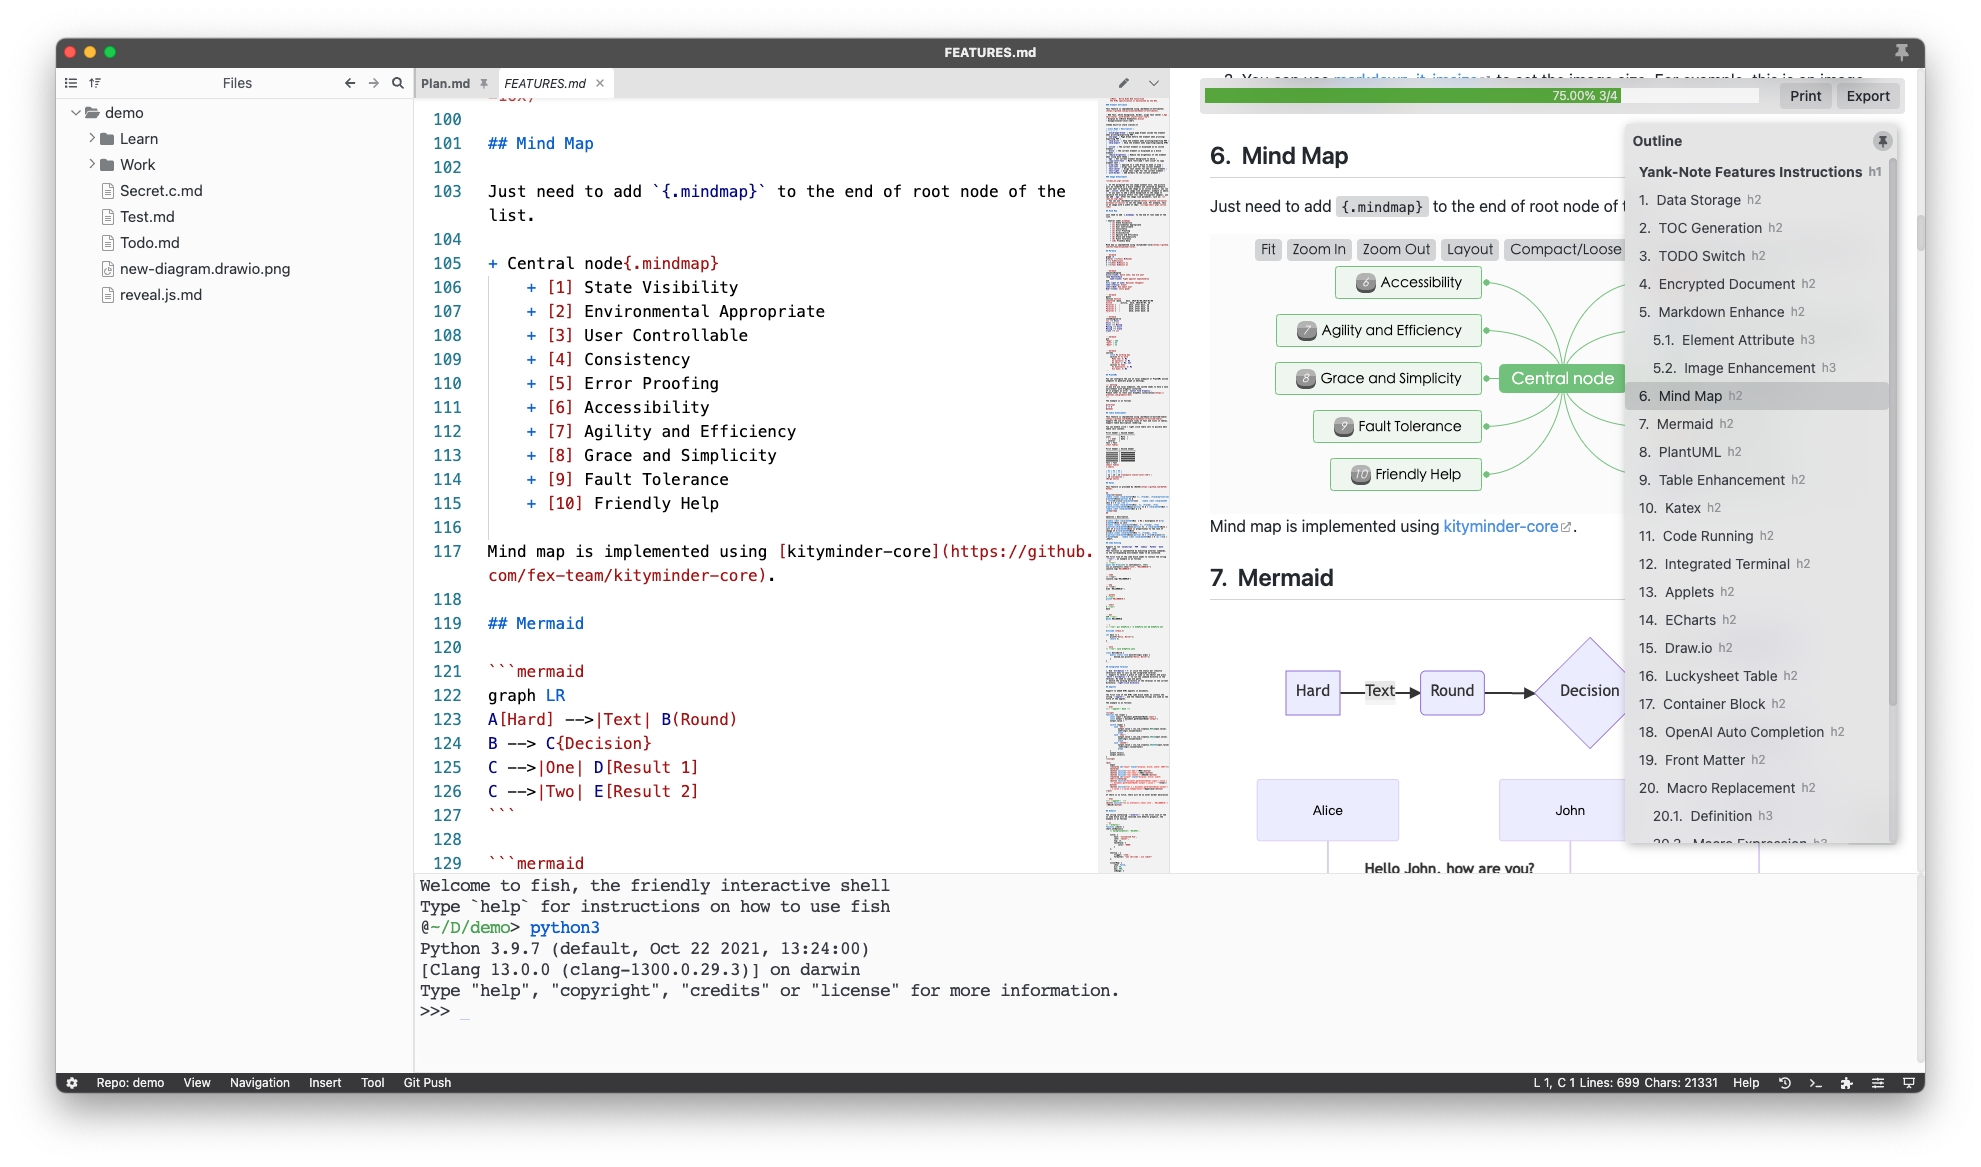Open the tab list chevron dropdown
Viewport: 1981px width, 1167px height.
(x=1154, y=83)
